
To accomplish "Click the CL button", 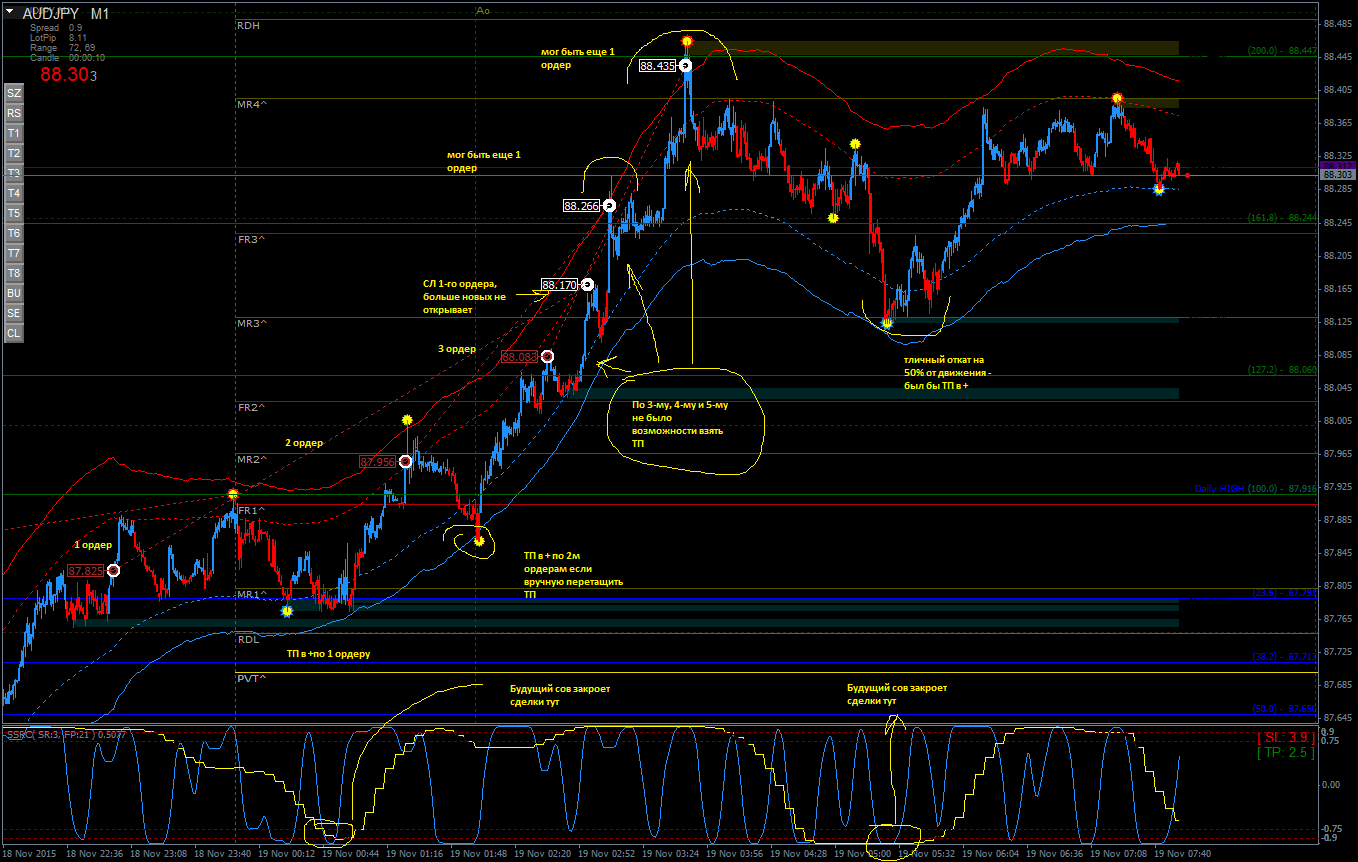I will coord(14,333).
